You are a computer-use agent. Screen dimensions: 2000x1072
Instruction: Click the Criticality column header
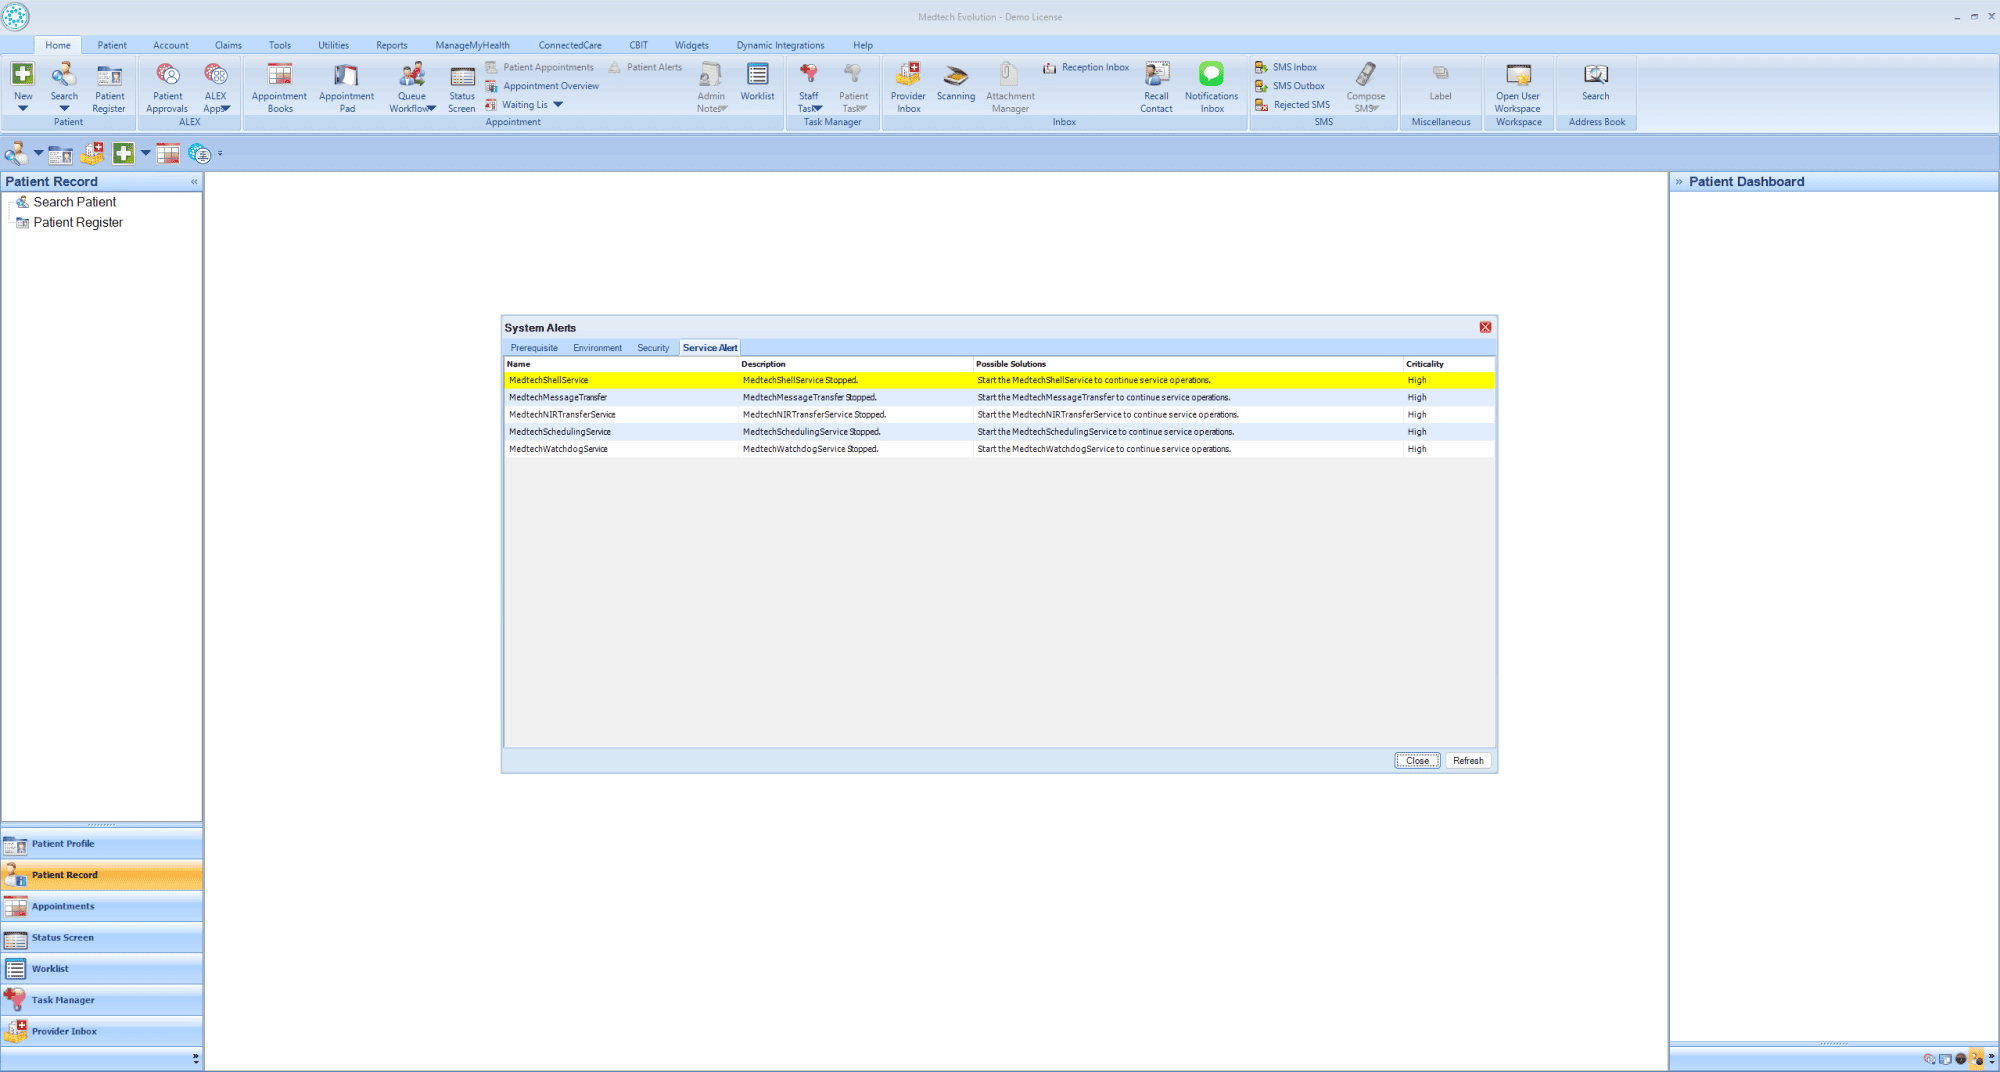pyautogui.click(x=1448, y=364)
